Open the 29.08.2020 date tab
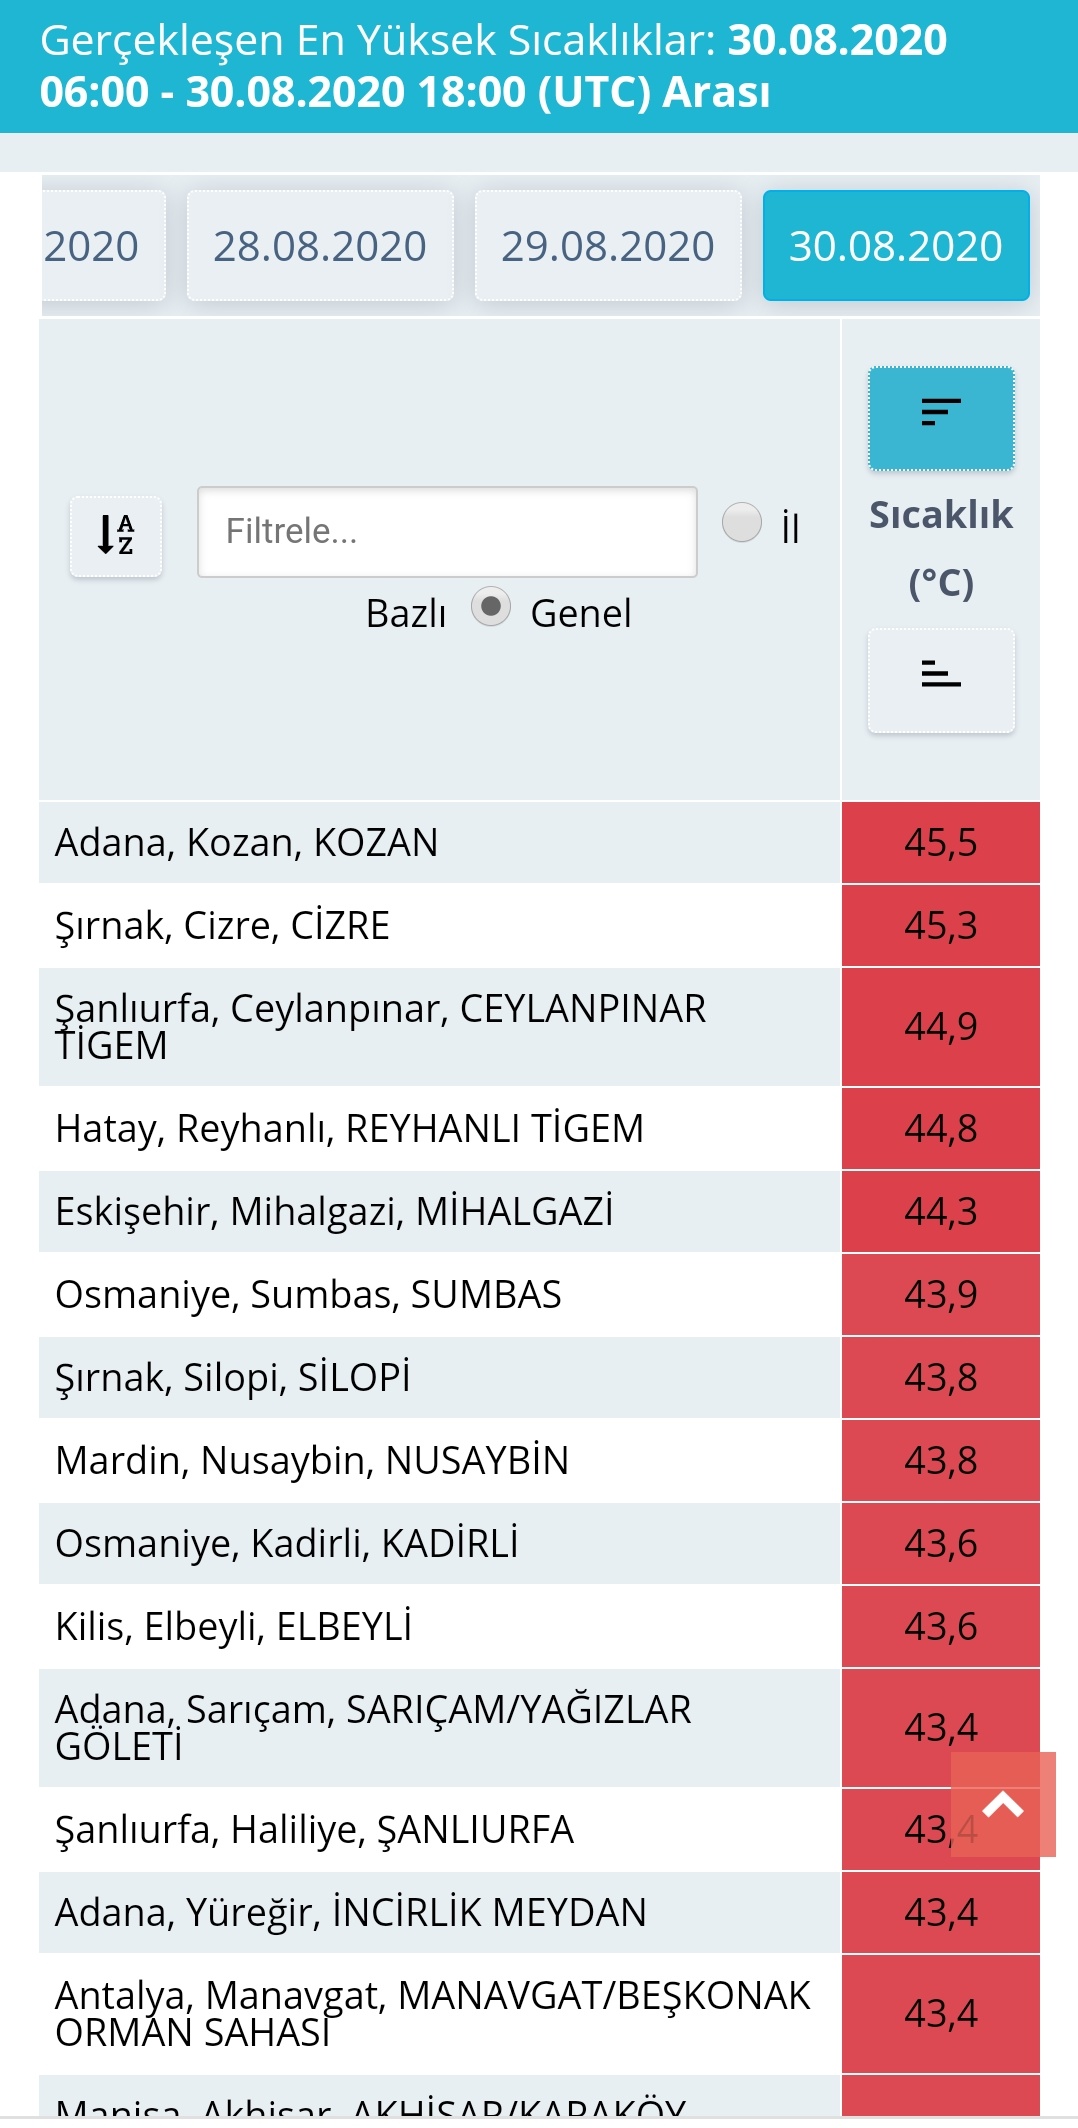The height and width of the screenshot is (2128, 1078). (x=608, y=246)
